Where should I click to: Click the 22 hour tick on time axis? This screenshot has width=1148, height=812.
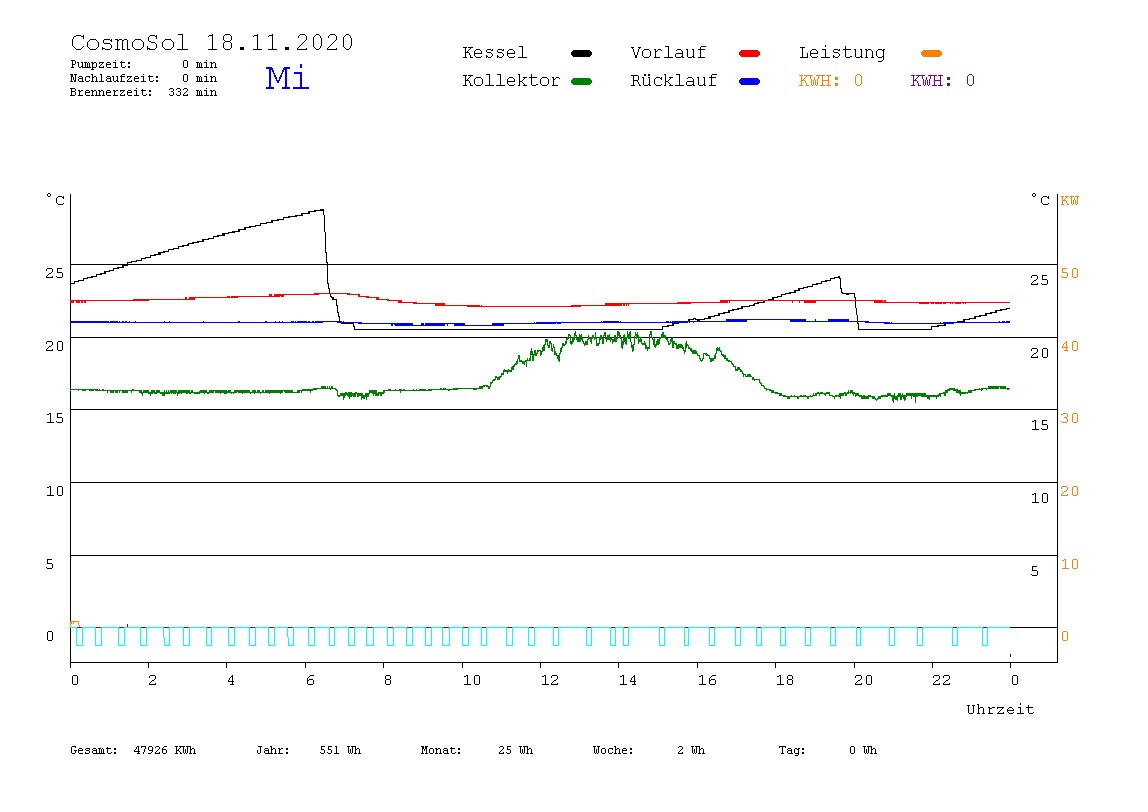click(x=942, y=680)
